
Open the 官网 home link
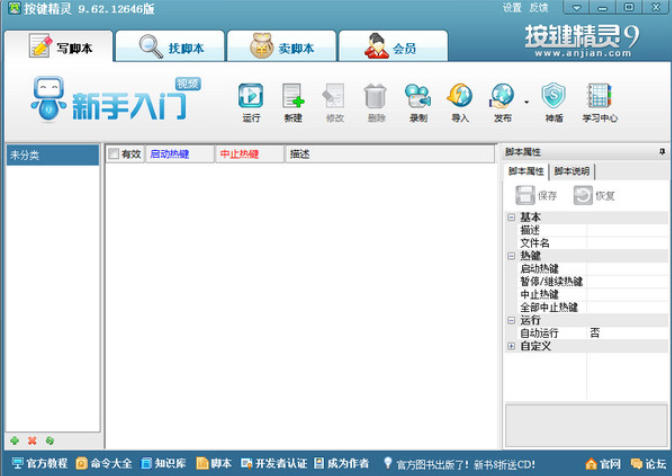[x=603, y=464]
